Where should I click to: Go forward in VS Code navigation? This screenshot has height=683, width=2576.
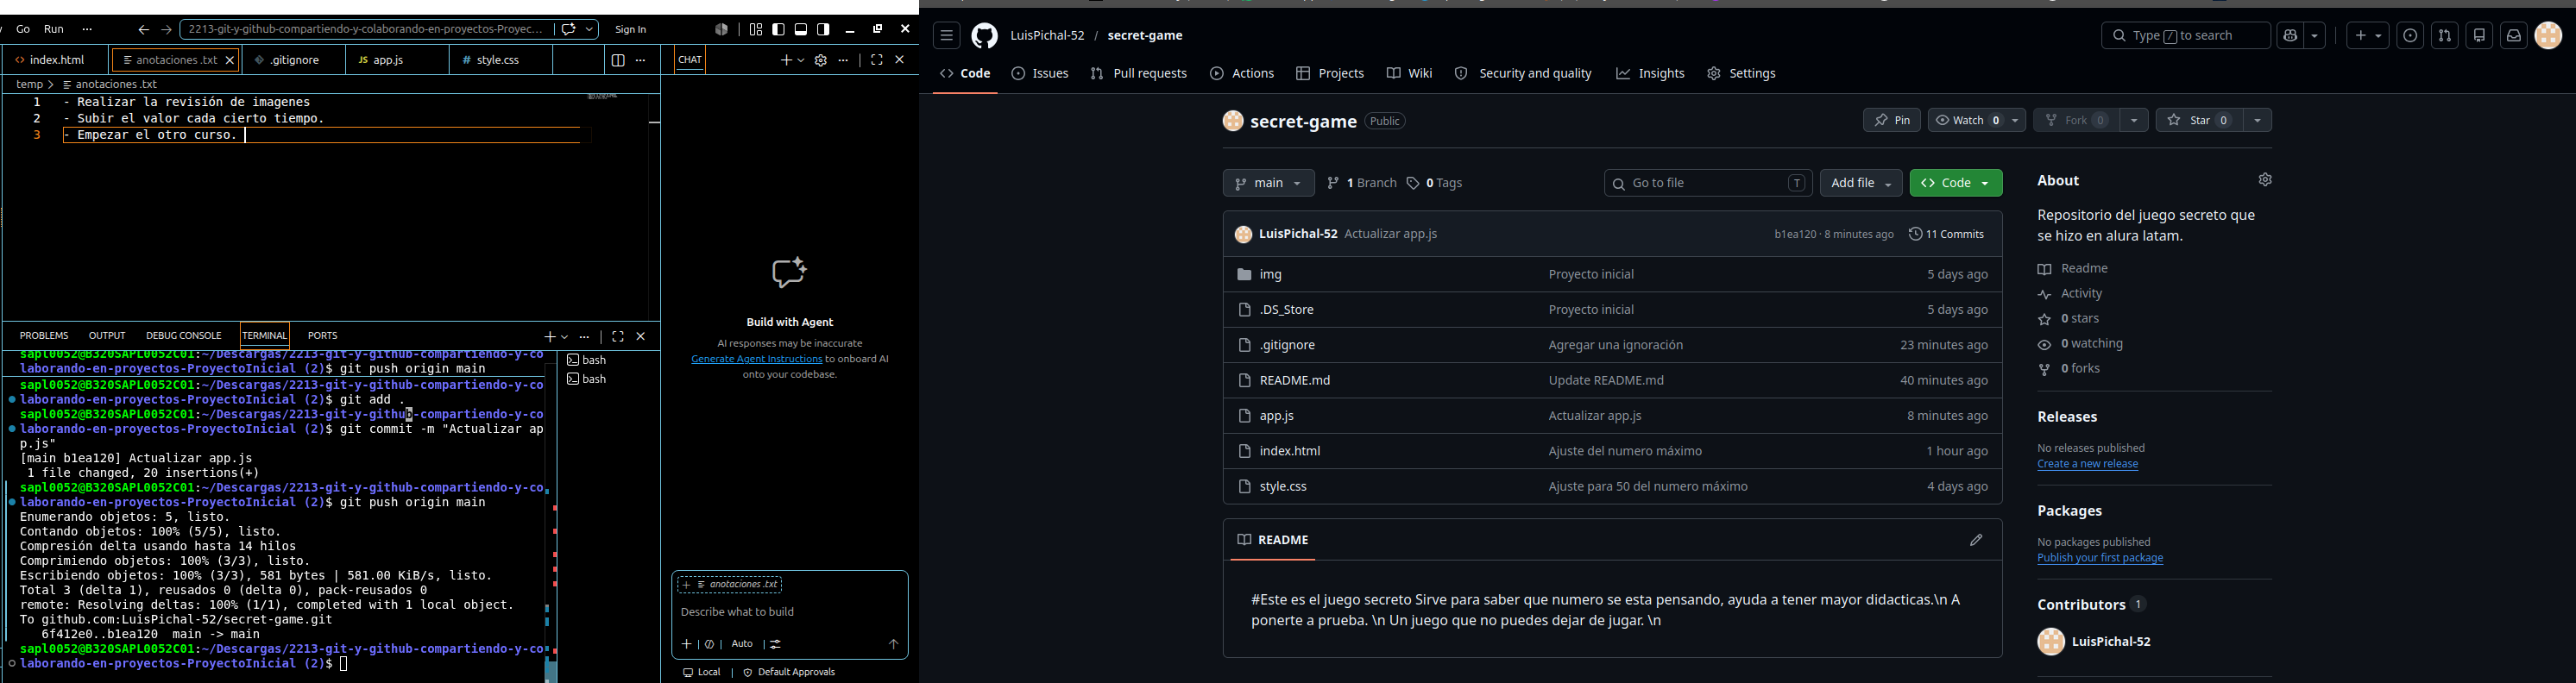click(167, 30)
